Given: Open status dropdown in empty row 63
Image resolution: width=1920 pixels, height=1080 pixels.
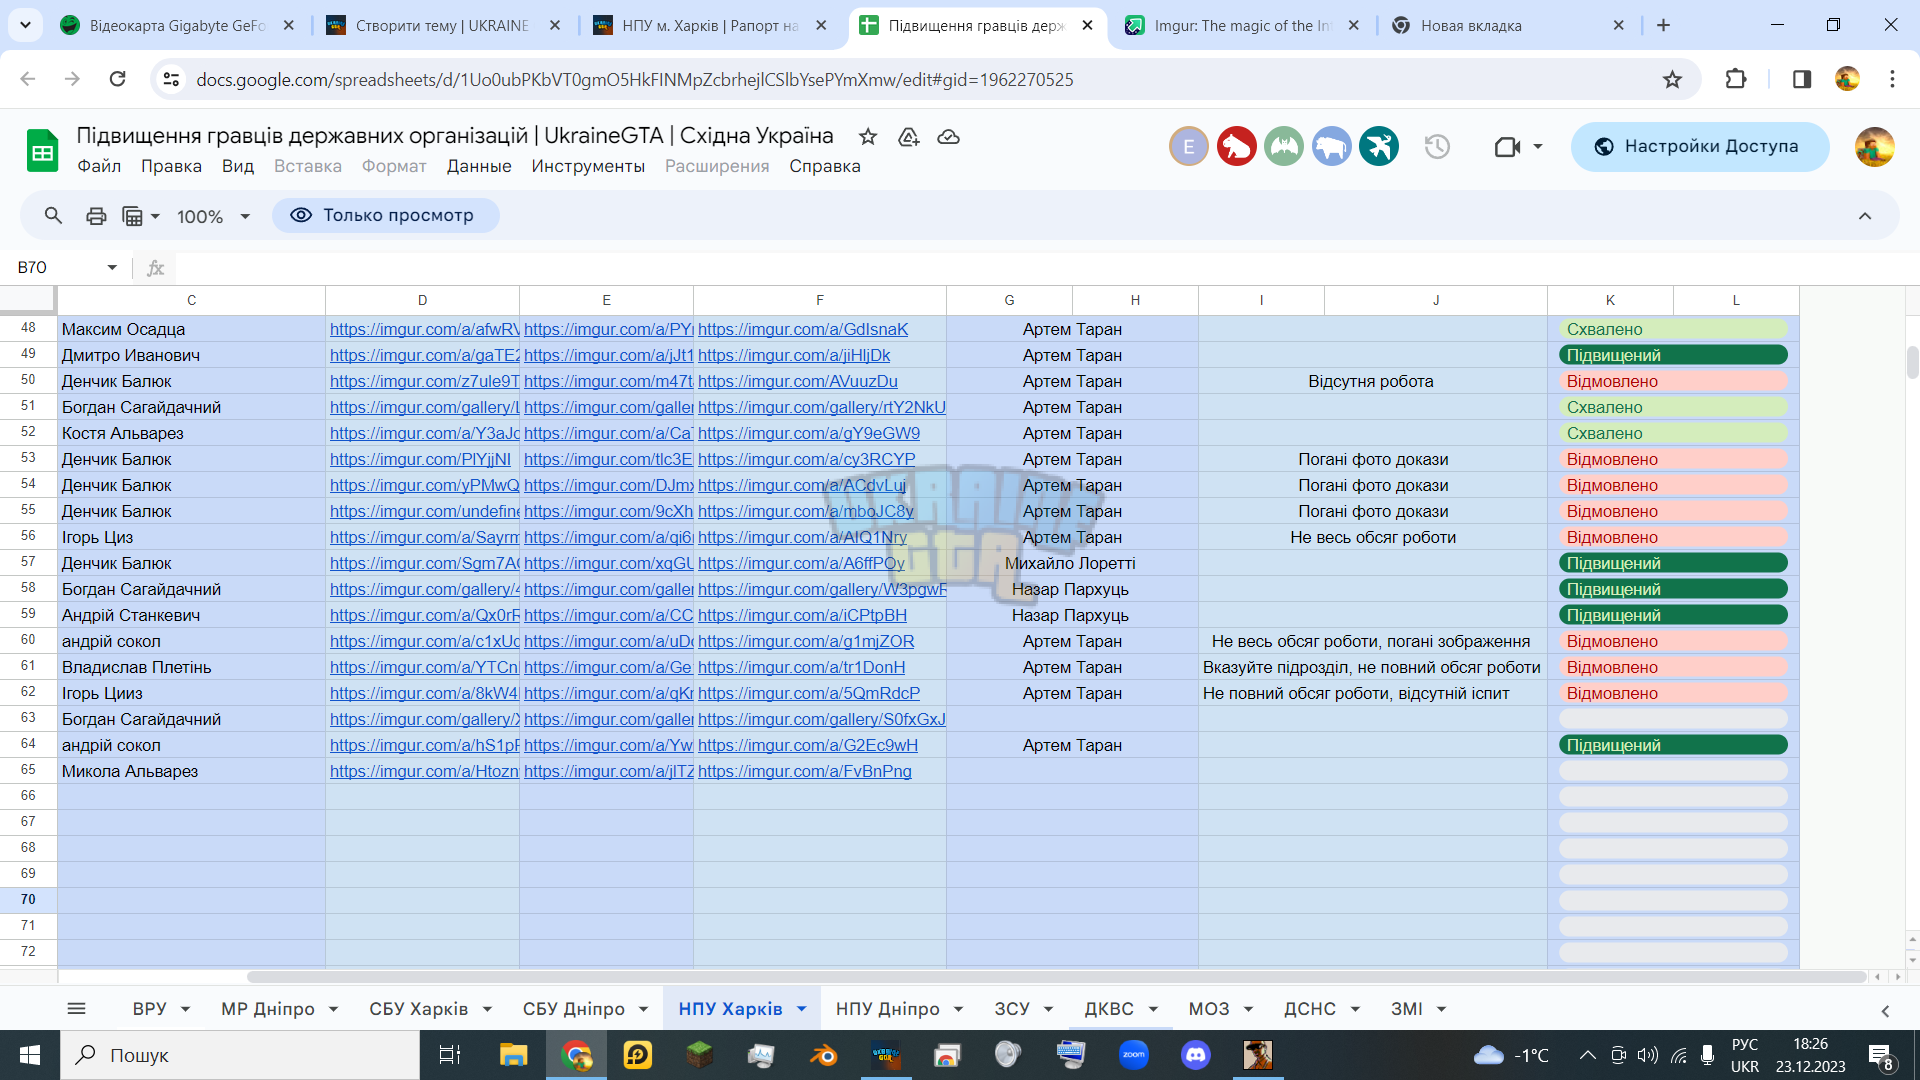Looking at the screenshot, I should pyautogui.click(x=1673, y=719).
